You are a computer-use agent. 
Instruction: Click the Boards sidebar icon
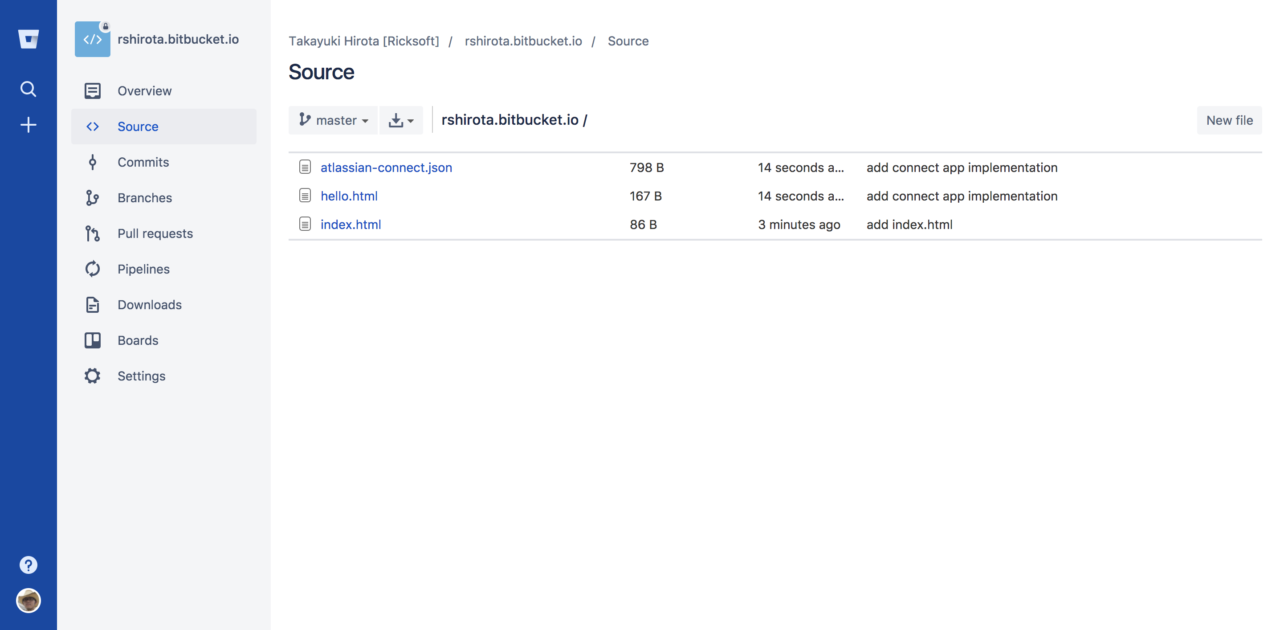point(93,341)
